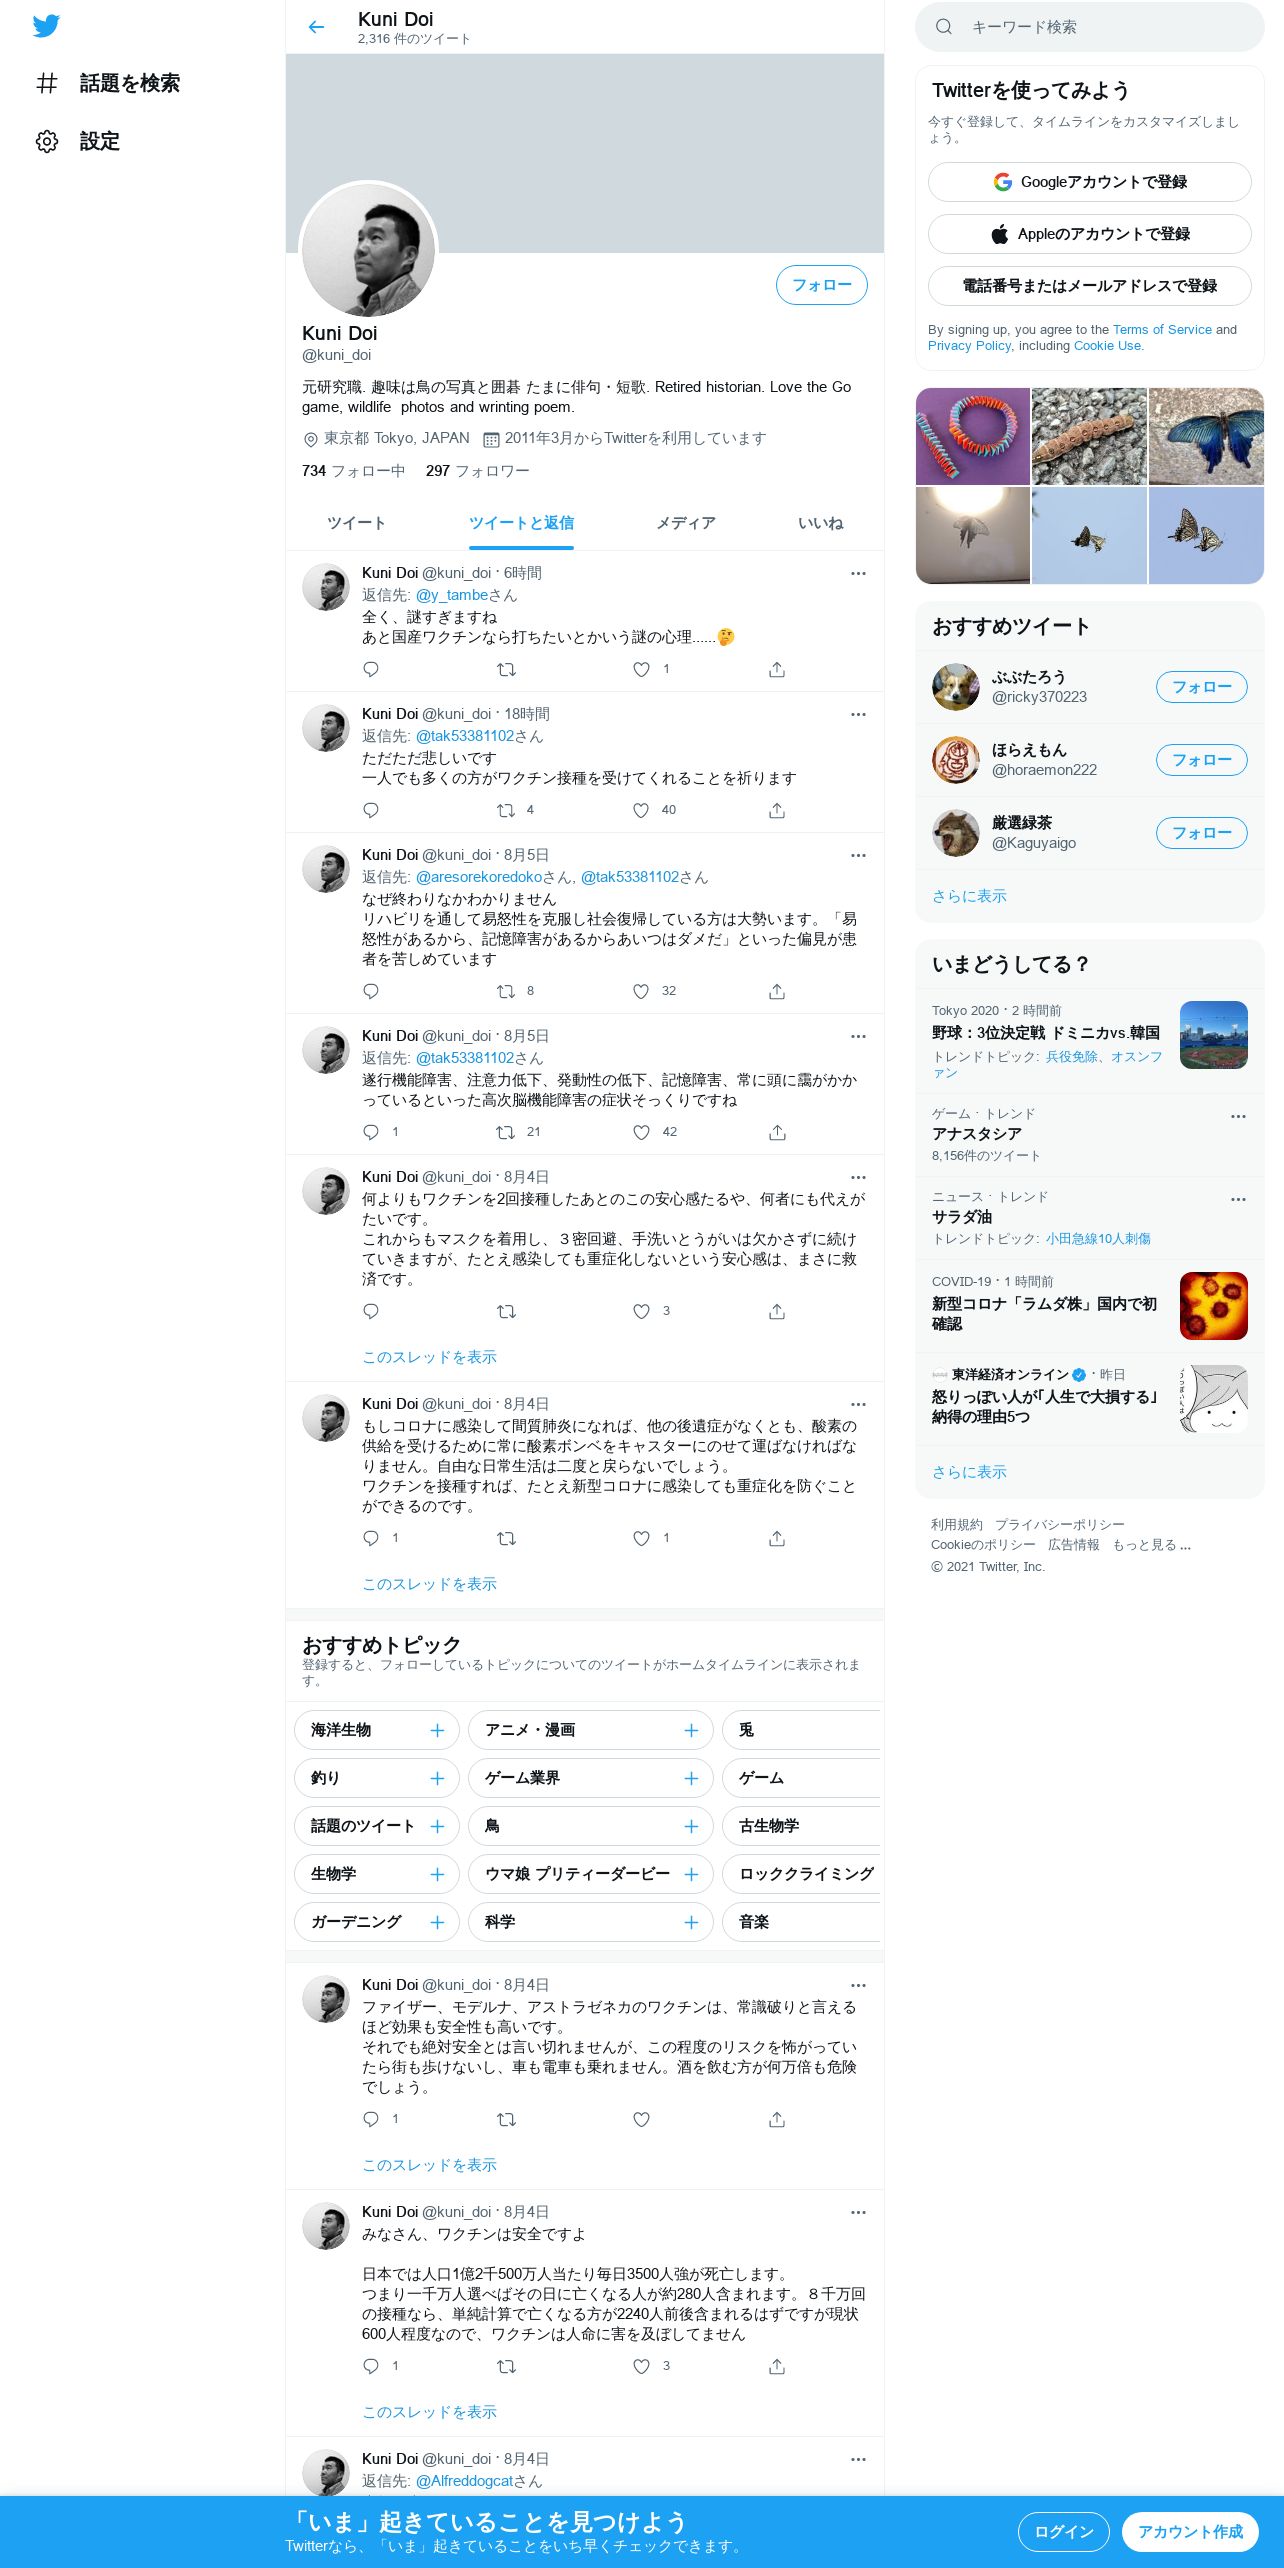Open more menu on みなさん、ワクチン tweet

(858, 2212)
